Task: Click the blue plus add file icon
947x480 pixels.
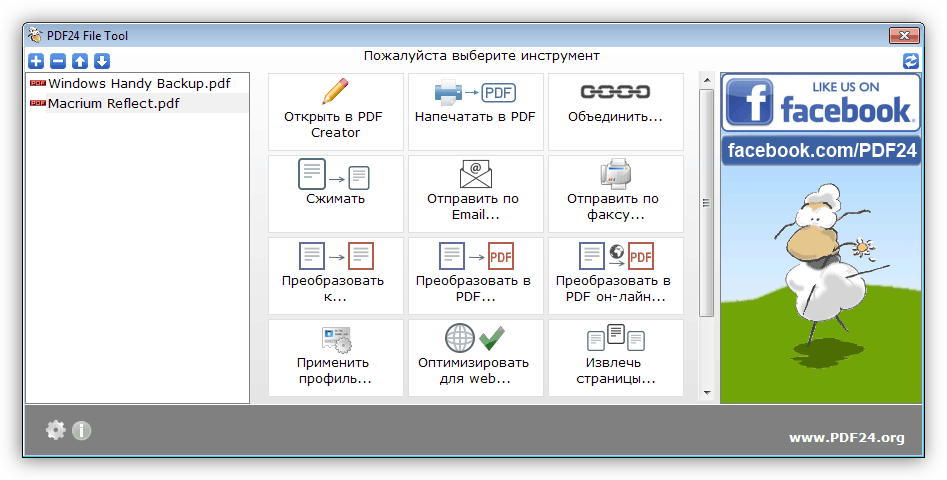Action: (x=36, y=61)
